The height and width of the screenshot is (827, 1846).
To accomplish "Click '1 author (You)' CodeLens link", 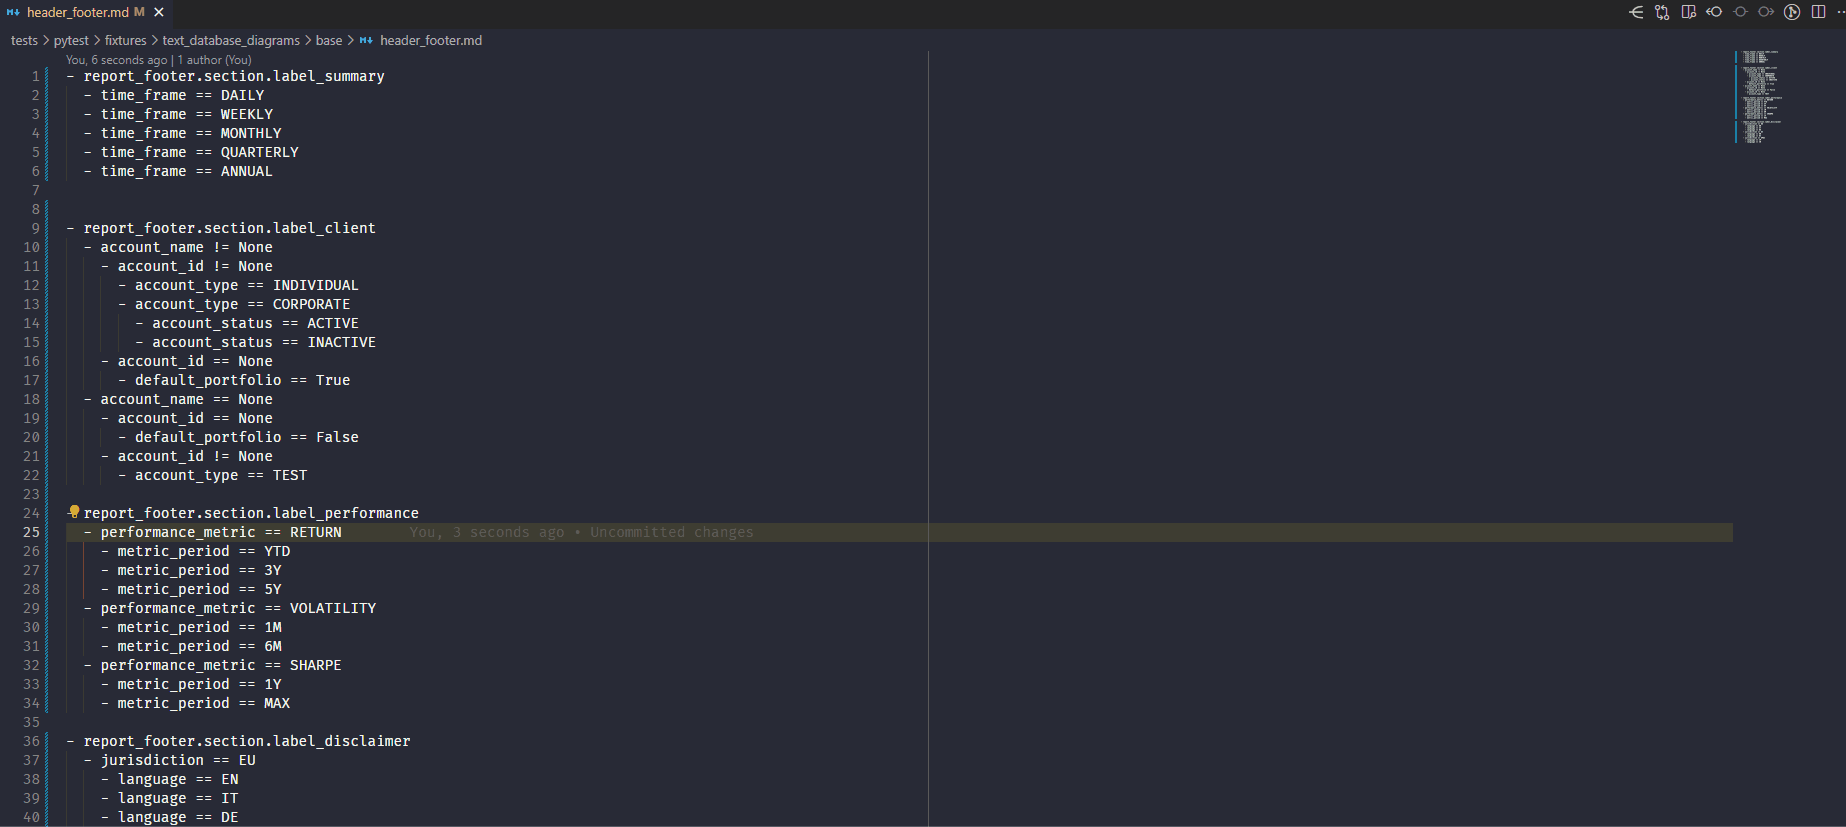I will coord(215,60).
